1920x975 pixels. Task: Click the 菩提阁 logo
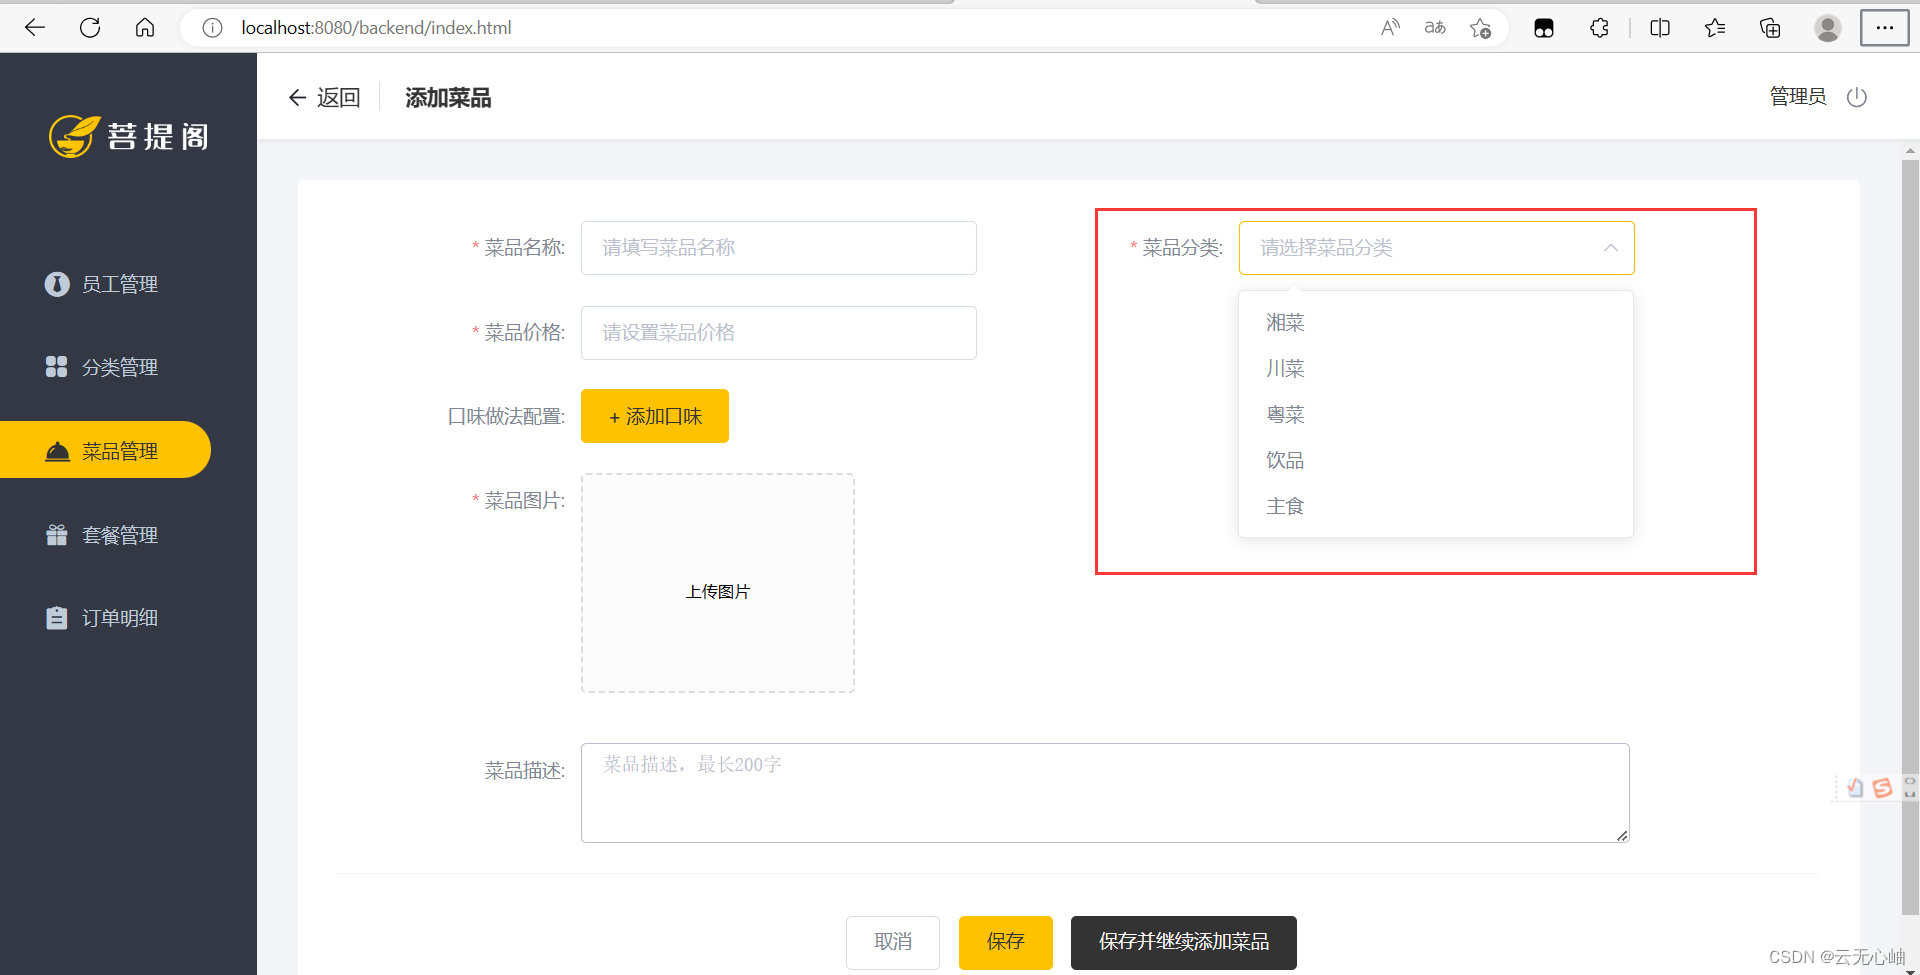coord(130,136)
